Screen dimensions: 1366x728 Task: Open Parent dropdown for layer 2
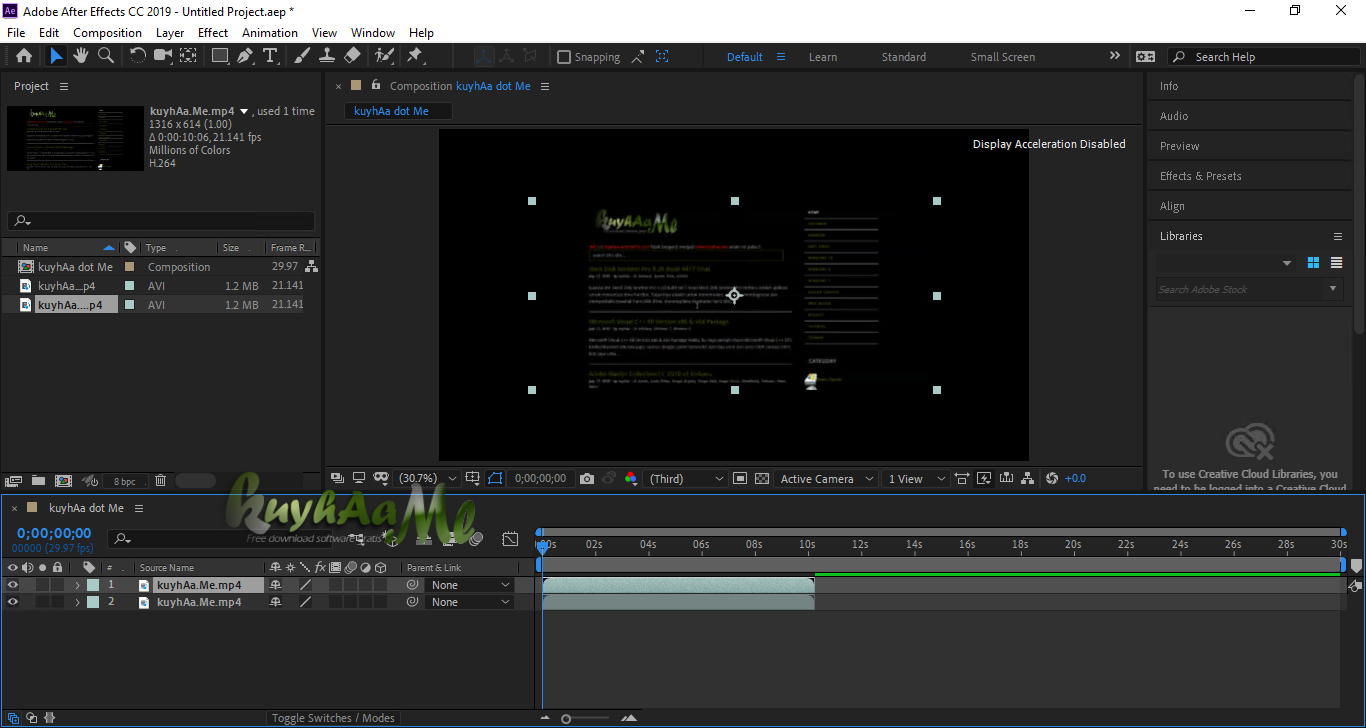[470, 602]
